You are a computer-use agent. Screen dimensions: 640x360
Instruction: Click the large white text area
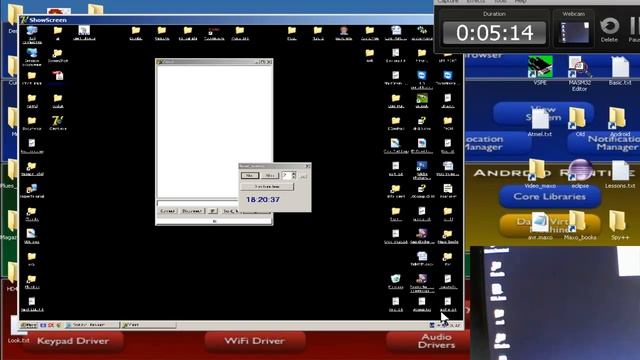click(x=214, y=131)
